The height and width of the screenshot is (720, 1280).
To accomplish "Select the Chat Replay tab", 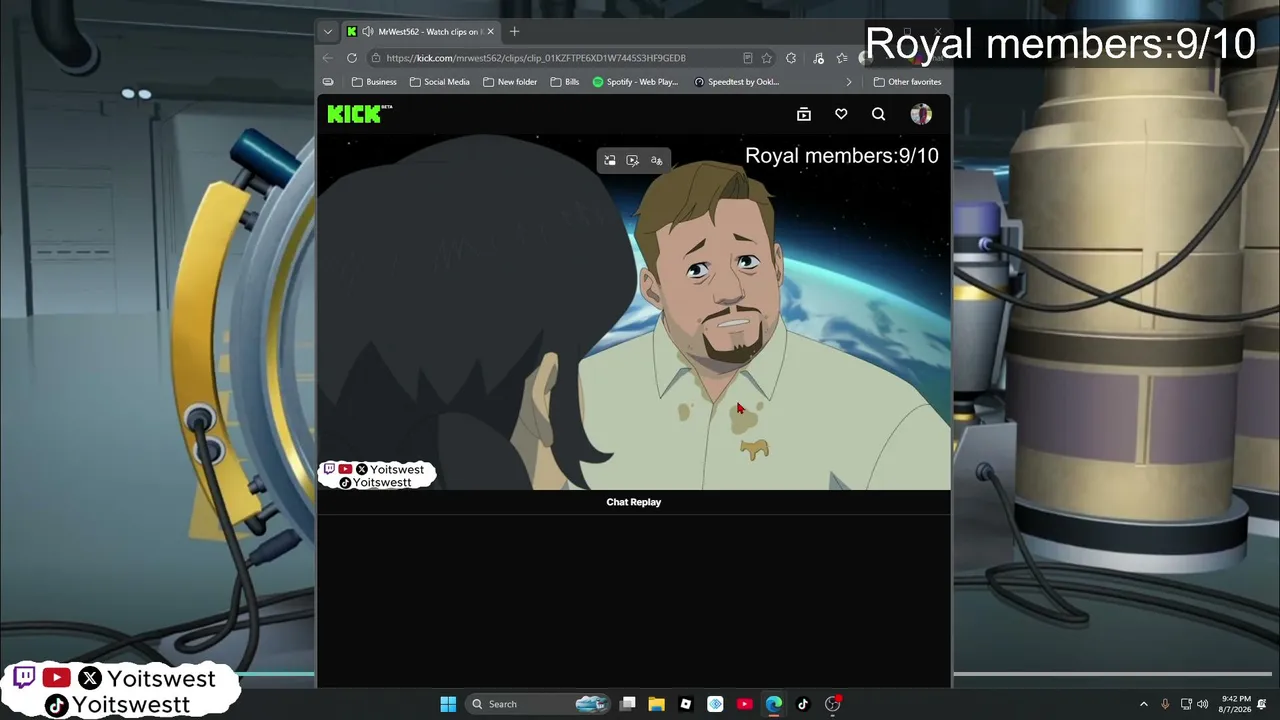I will point(634,502).
